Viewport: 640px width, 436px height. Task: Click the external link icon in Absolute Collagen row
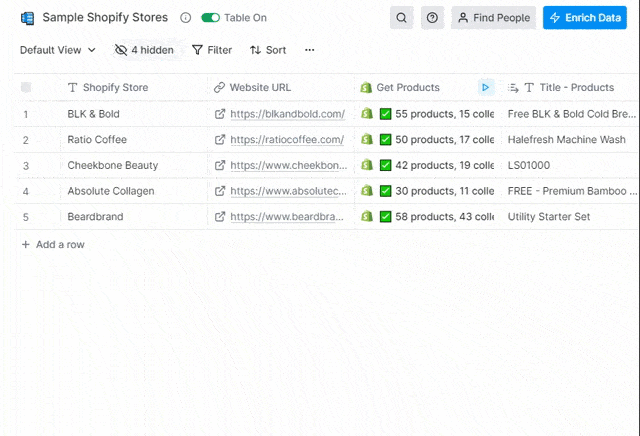[220, 191]
